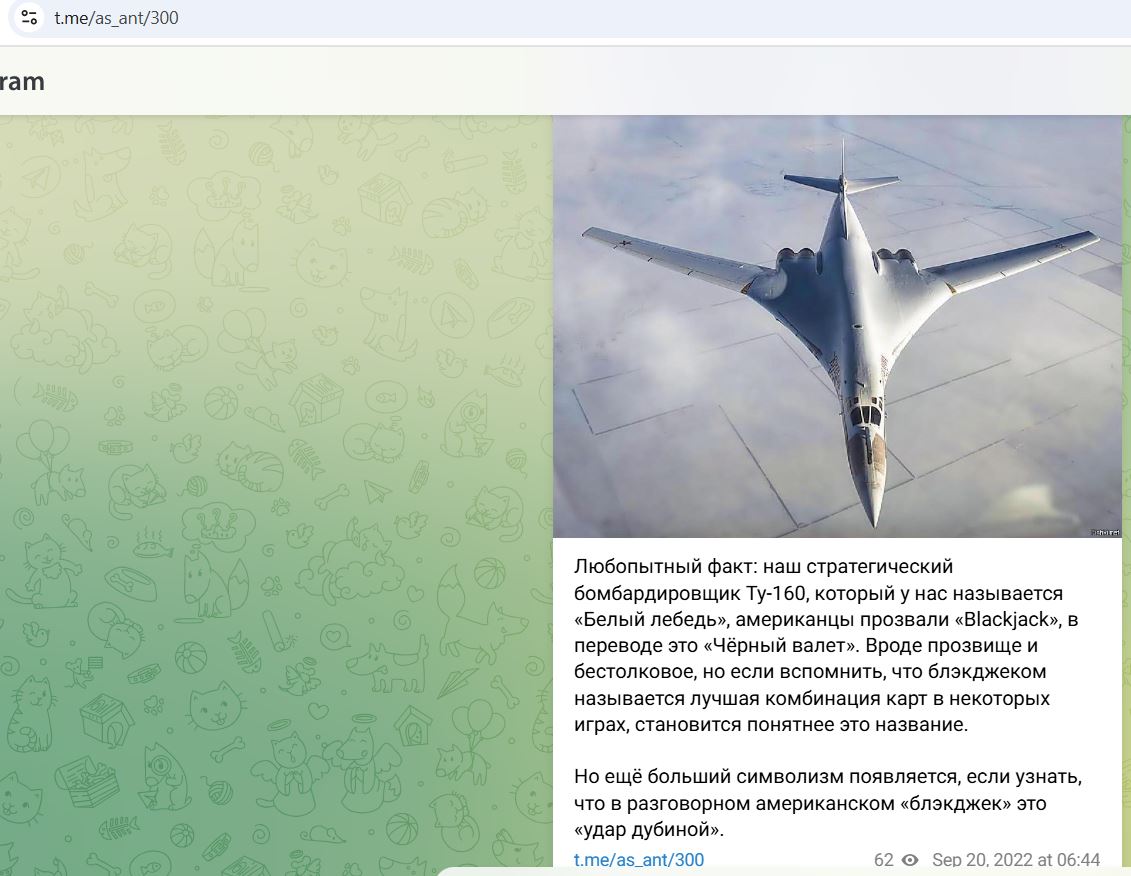Click the eye views icon
This screenshot has height=876, width=1131.
click(910, 860)
